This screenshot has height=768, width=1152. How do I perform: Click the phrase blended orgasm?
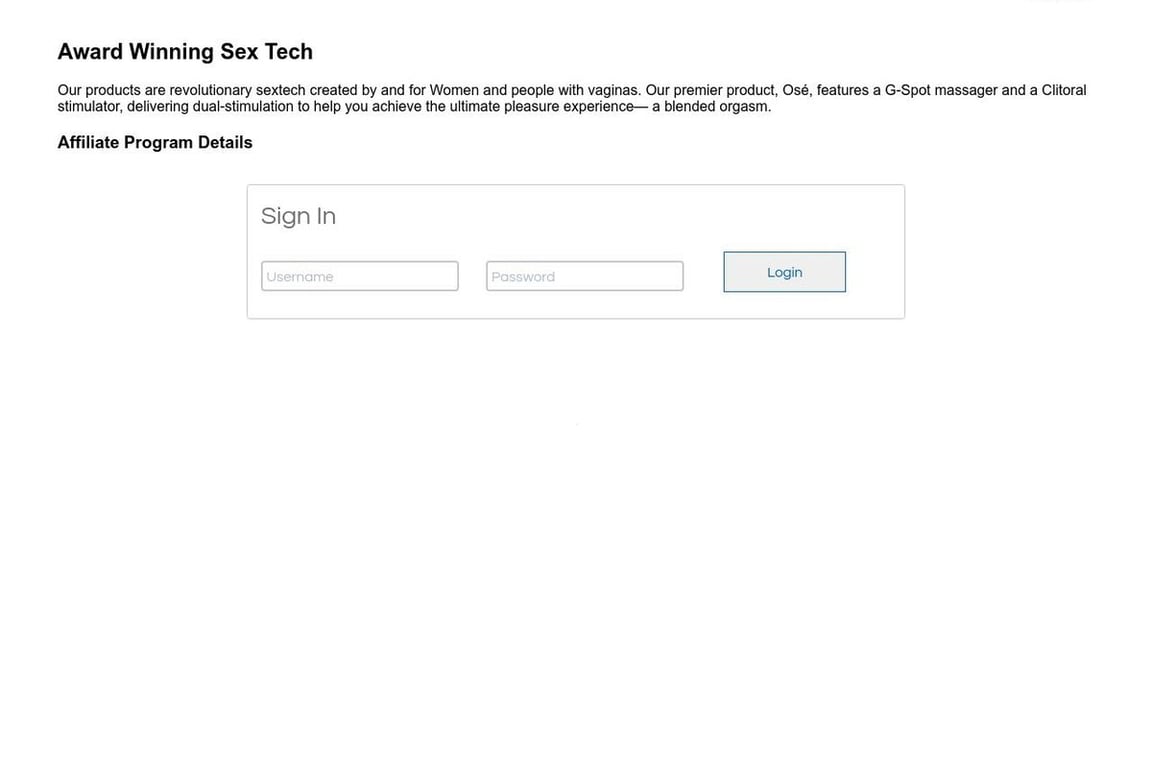pyautogui.click(x=717, y=107)
